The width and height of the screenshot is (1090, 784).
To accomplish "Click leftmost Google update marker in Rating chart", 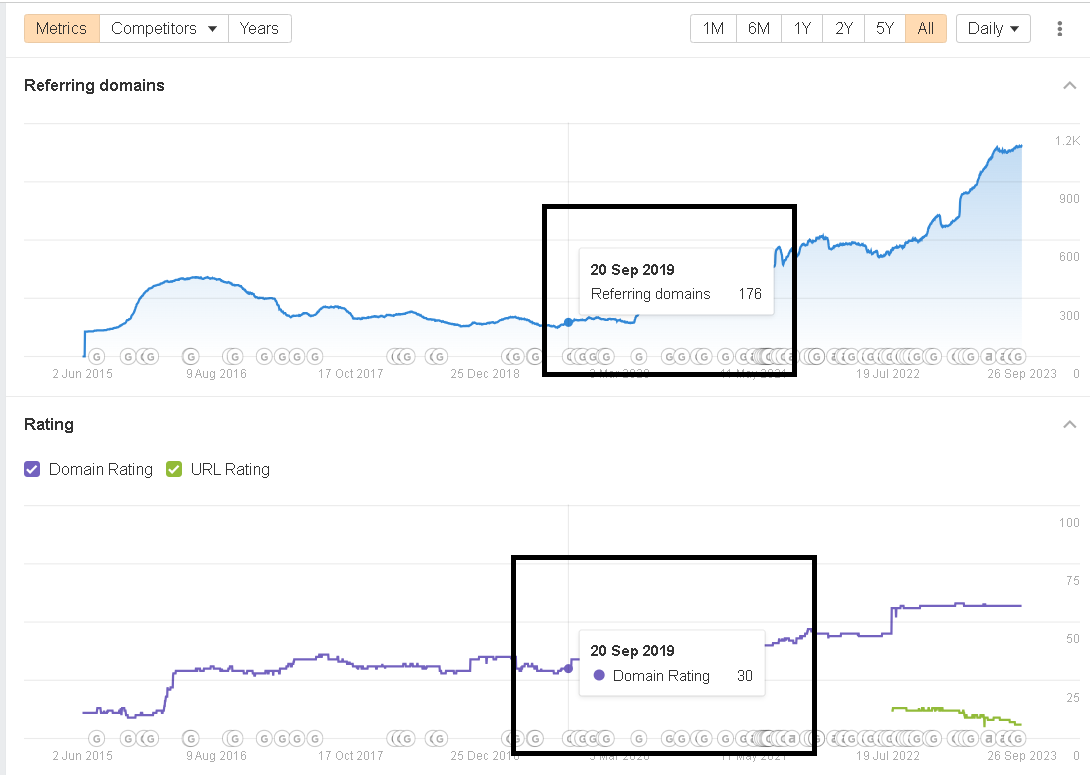I will (97, 740).
